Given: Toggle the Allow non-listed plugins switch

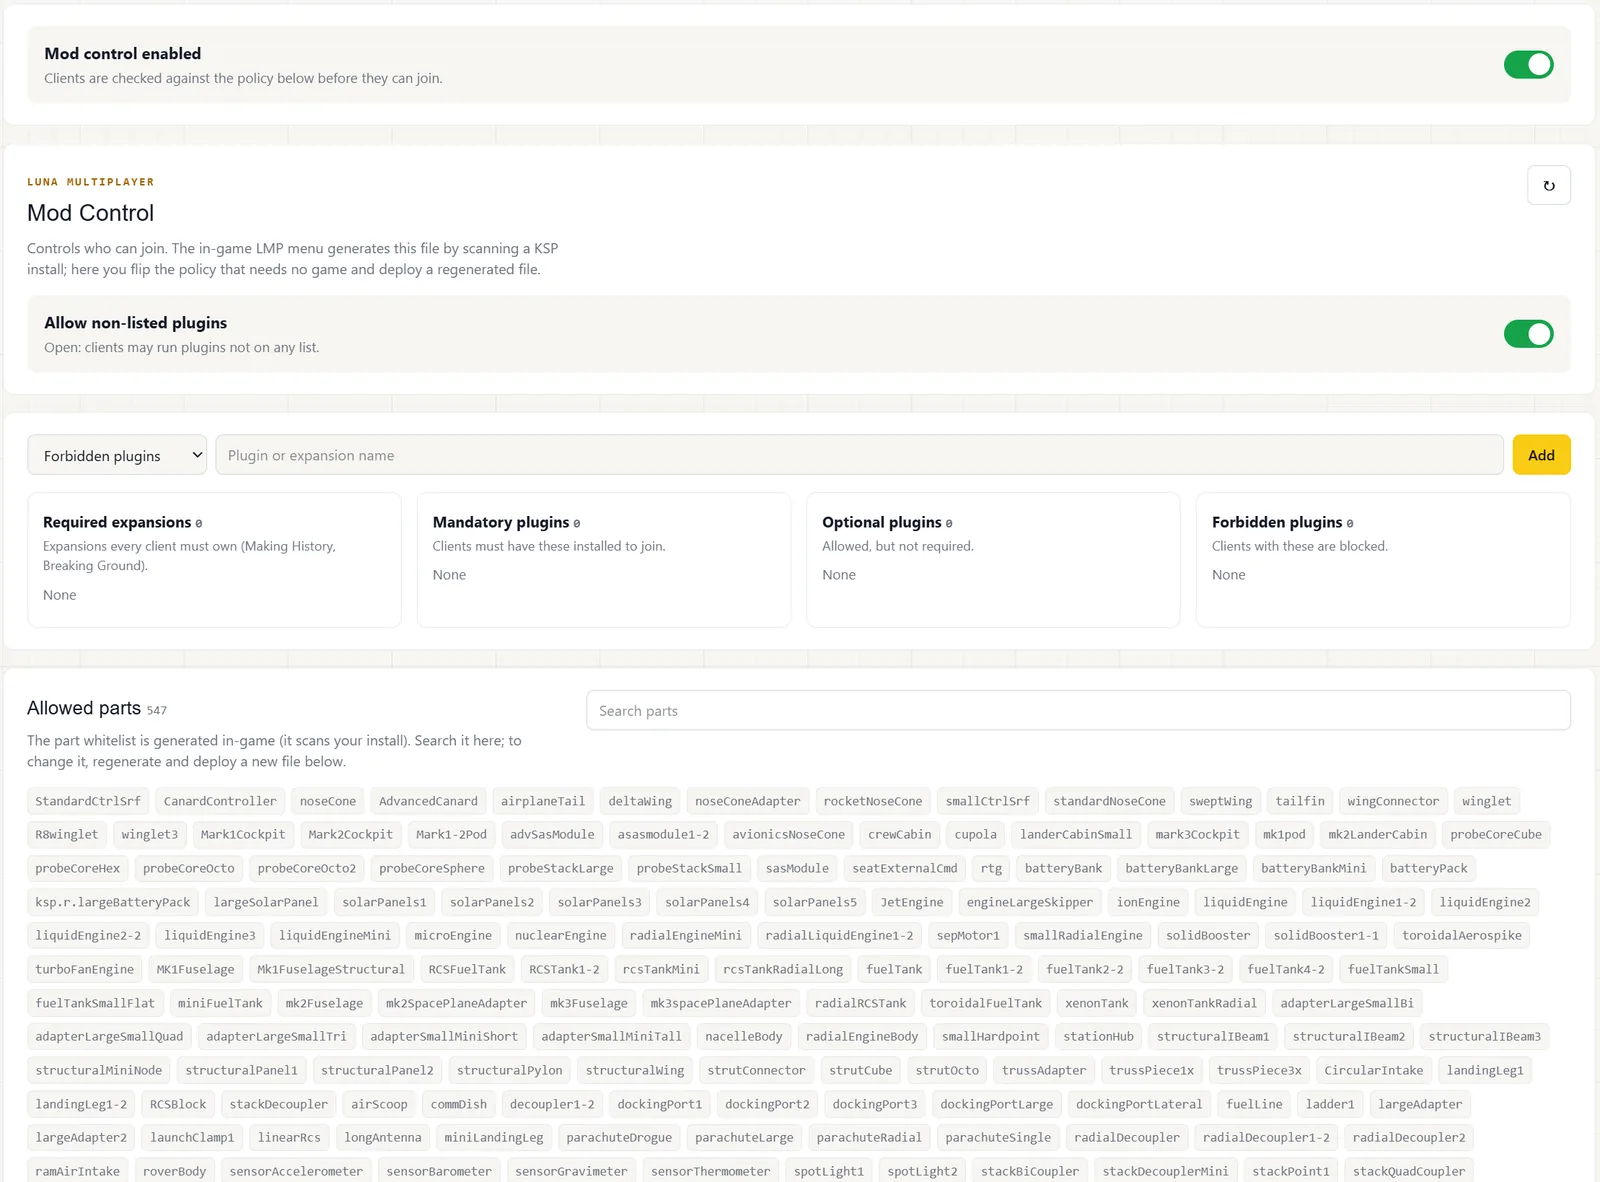Looking at the screenshot, I should pyautogui.click(x=1528, y=334).
